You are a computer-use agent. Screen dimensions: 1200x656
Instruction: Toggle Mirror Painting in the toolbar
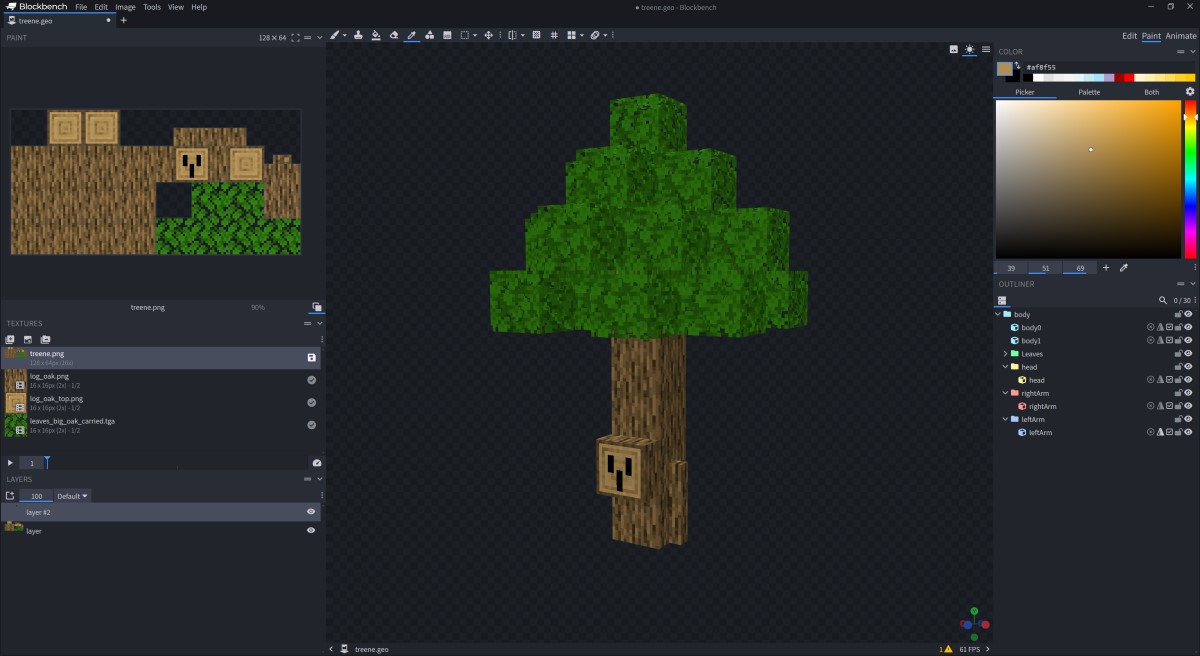pyautogui.click(x=513, y=35)
